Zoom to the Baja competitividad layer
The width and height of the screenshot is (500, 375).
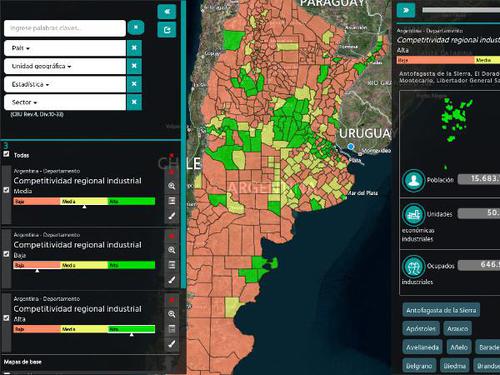point(172,250)
